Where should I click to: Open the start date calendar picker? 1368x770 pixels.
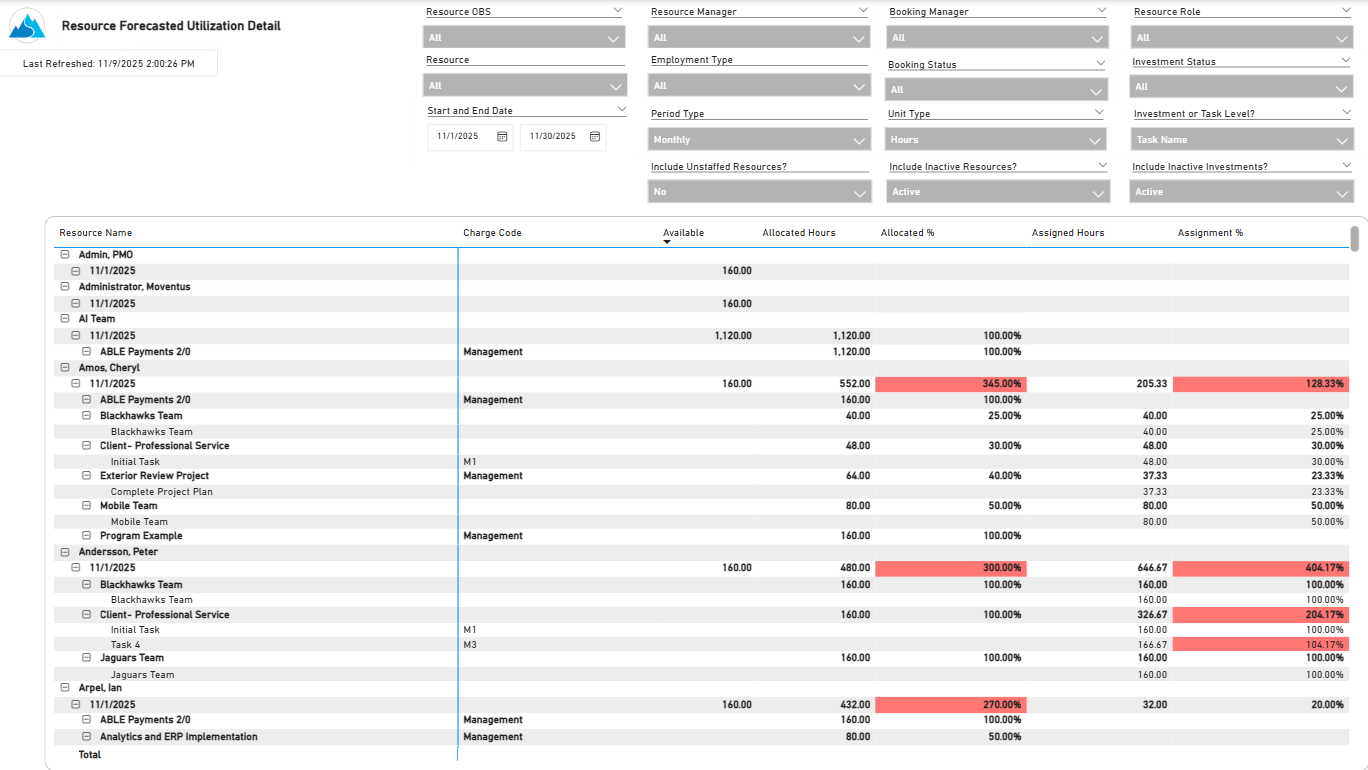(x=502, y=136)
